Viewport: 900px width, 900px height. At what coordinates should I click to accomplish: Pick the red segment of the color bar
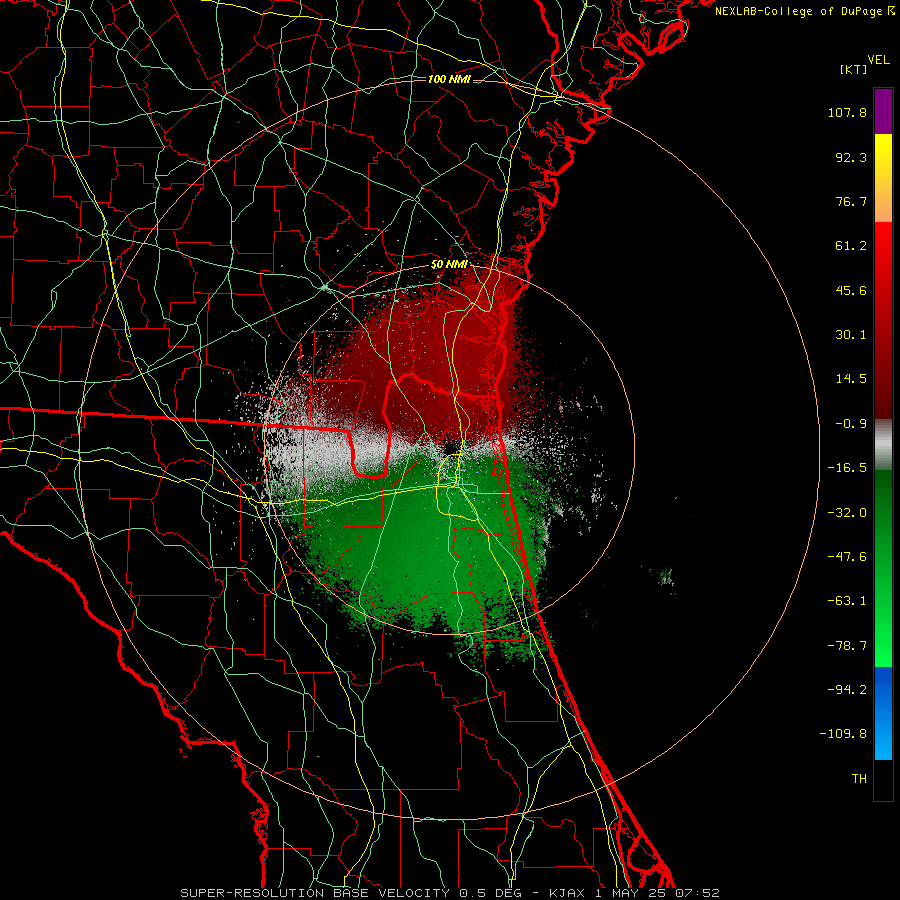tap(883, 320)
